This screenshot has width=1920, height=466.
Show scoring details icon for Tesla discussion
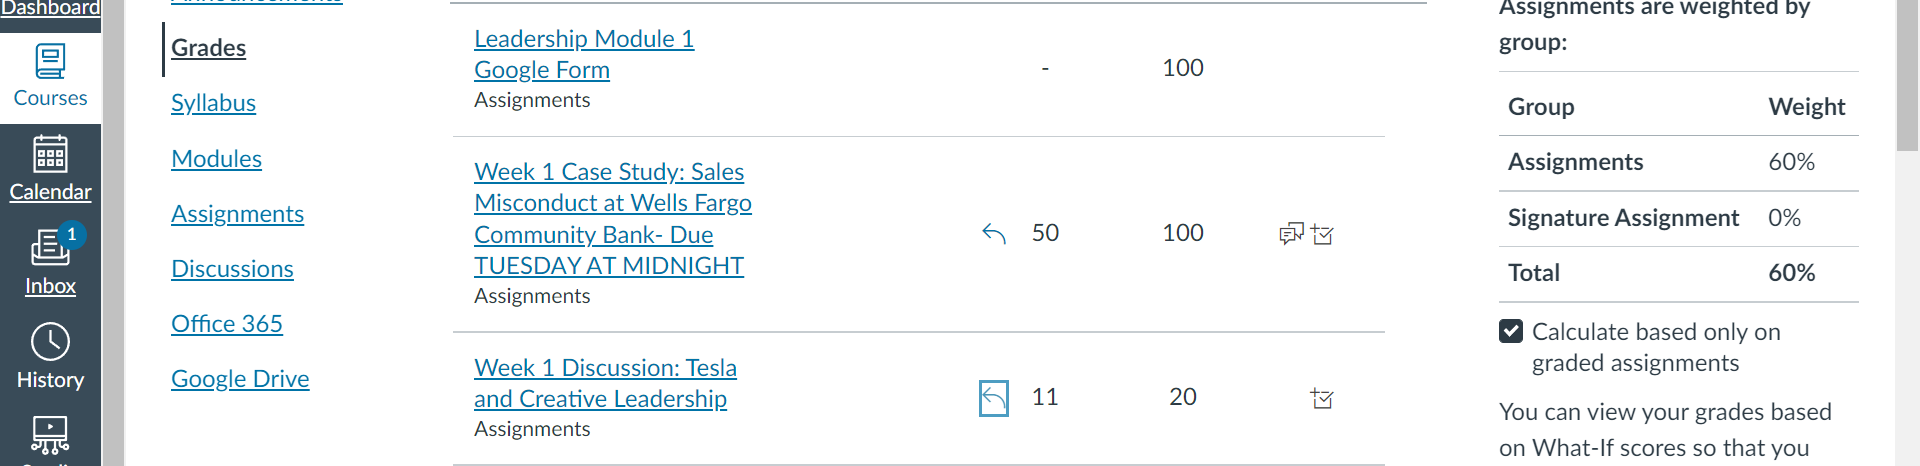(x=1322, y=399)
